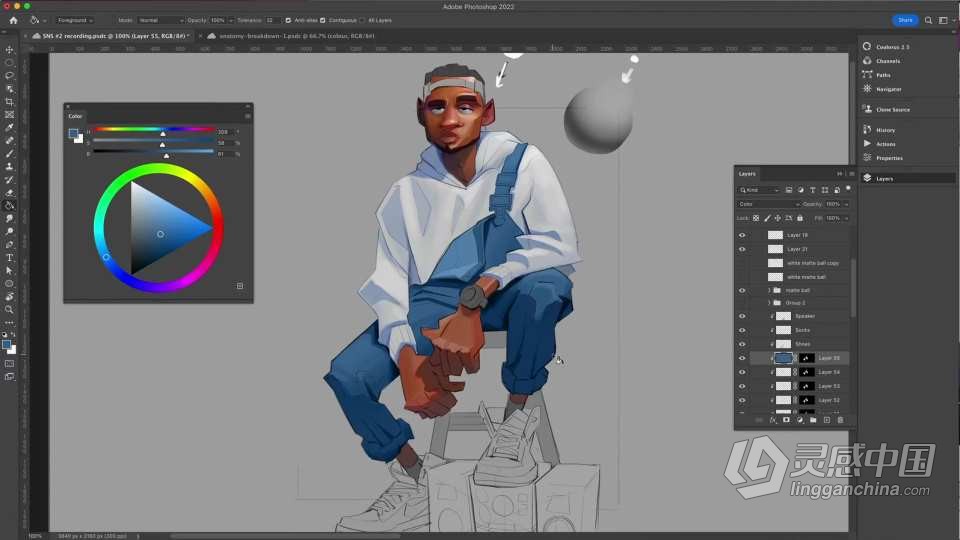The width and height of the screenshot is (960, 540).
Task: Select the Eraser tool
Action: (9, 192)
